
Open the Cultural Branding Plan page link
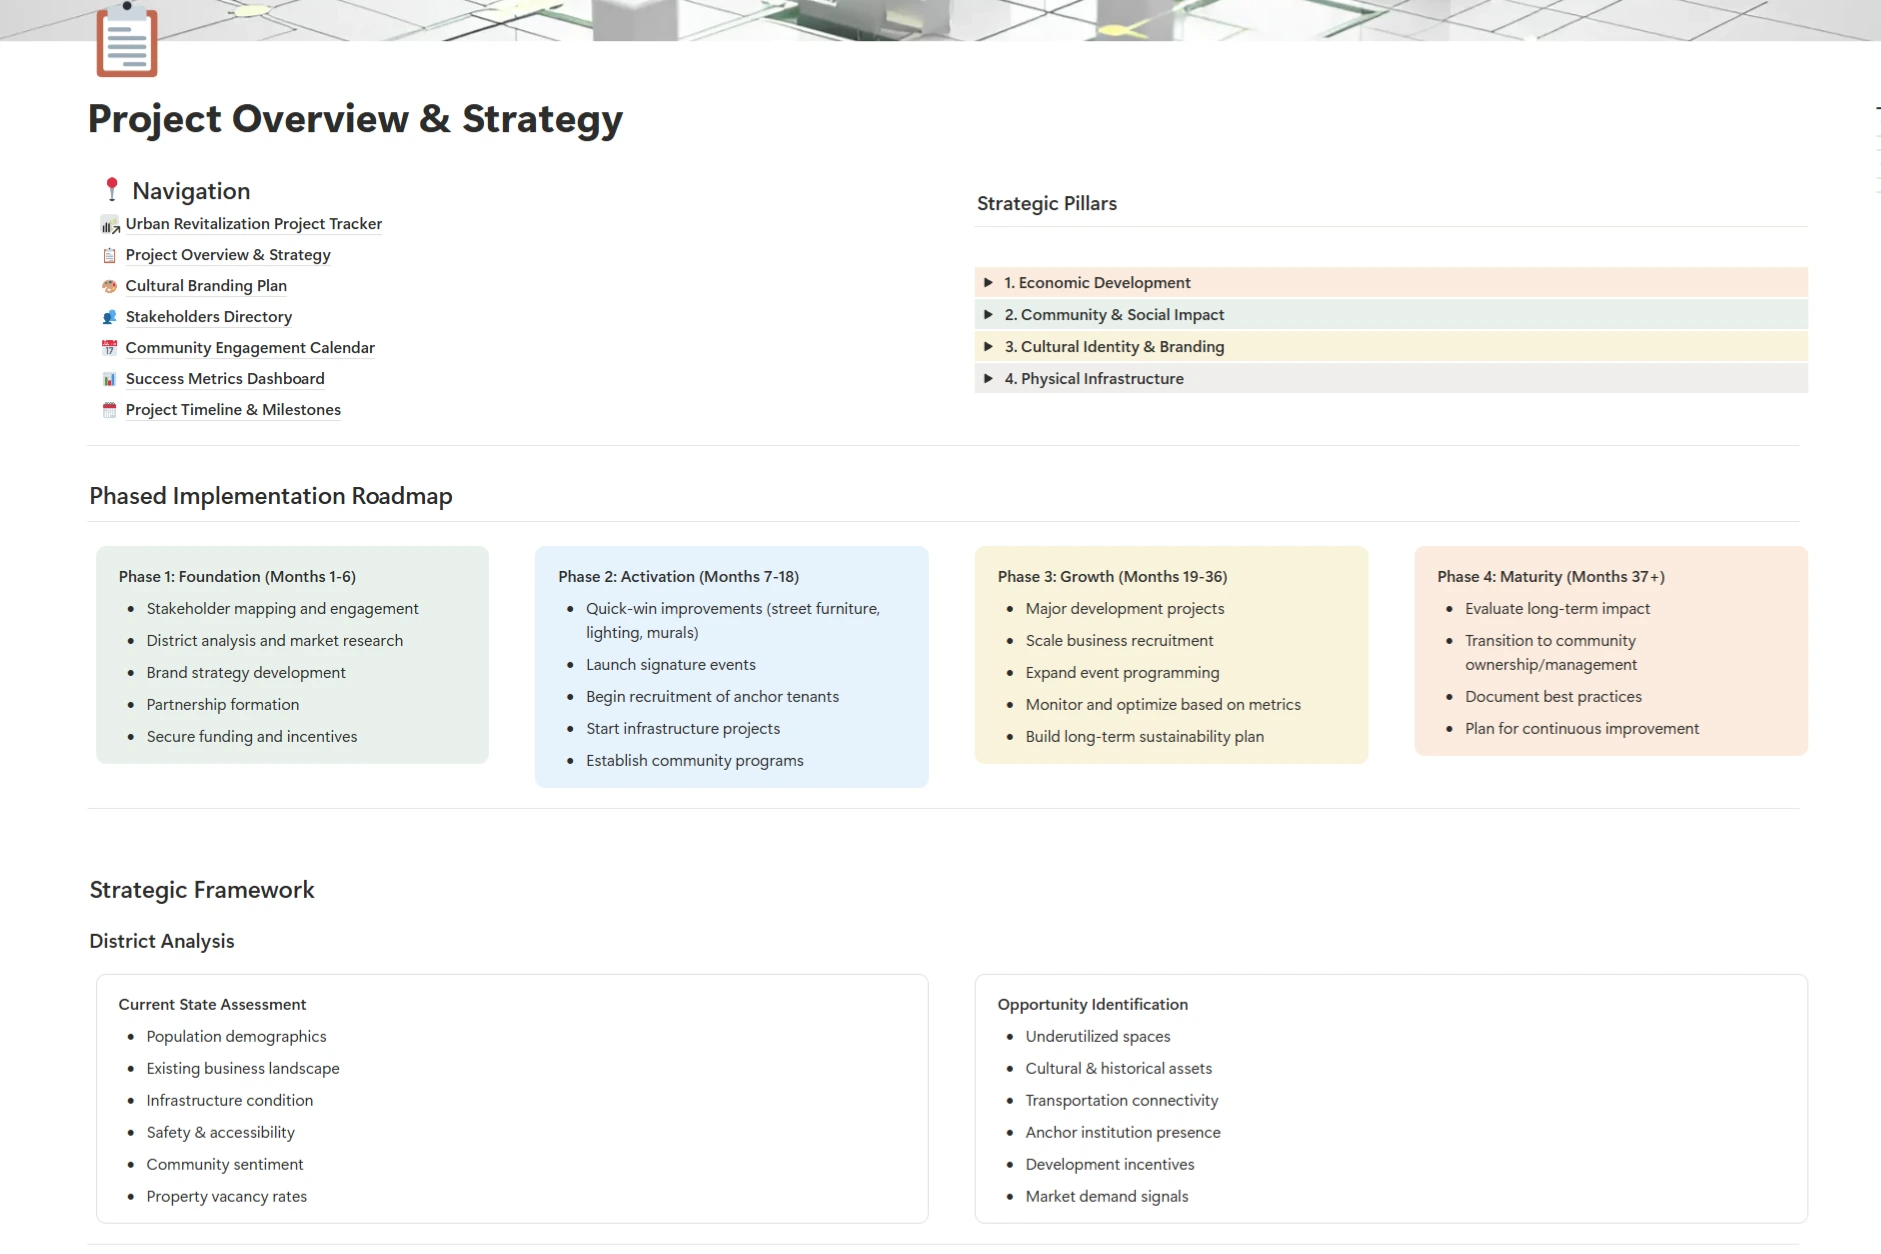point(206,286)
